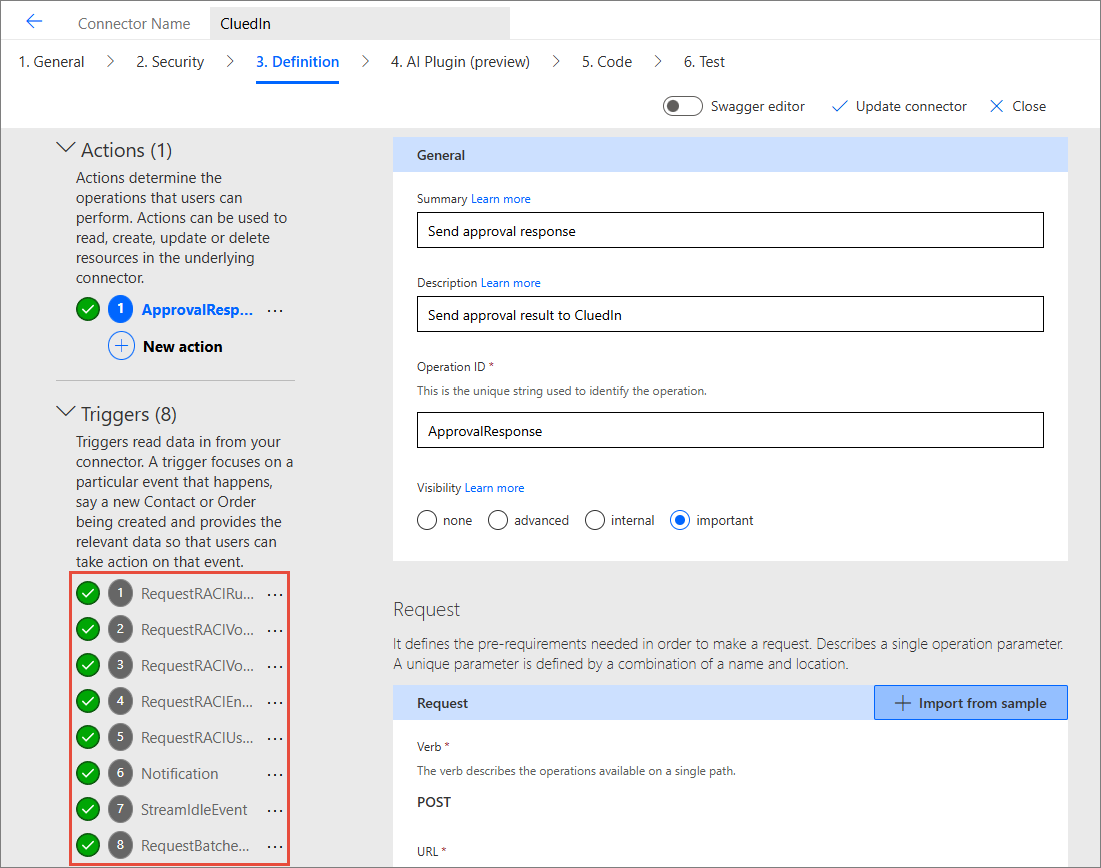Viewport: 1101px width, 868px height.
Task: Click the Description input field
Action: click(x=730, y=314)
